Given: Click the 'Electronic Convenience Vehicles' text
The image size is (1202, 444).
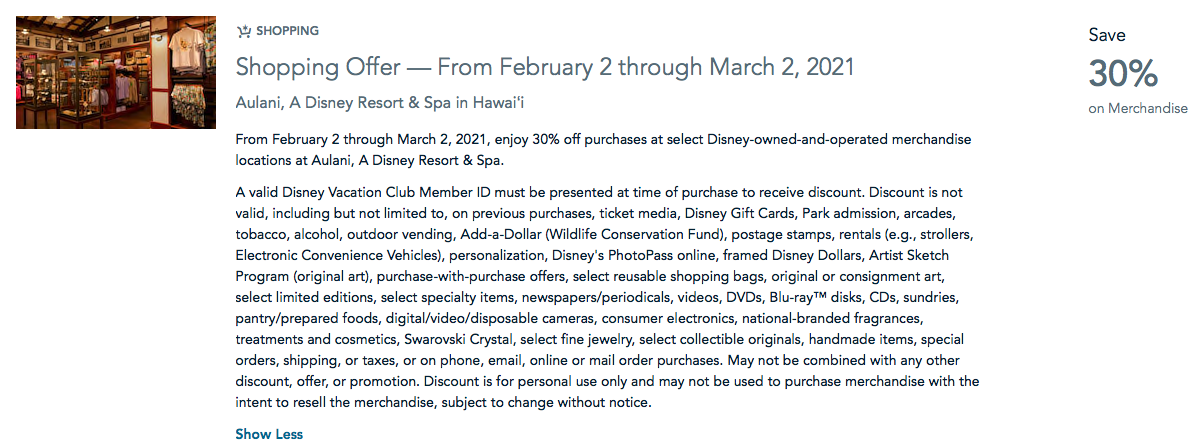Looking at the screenshot, I should 335,255.
